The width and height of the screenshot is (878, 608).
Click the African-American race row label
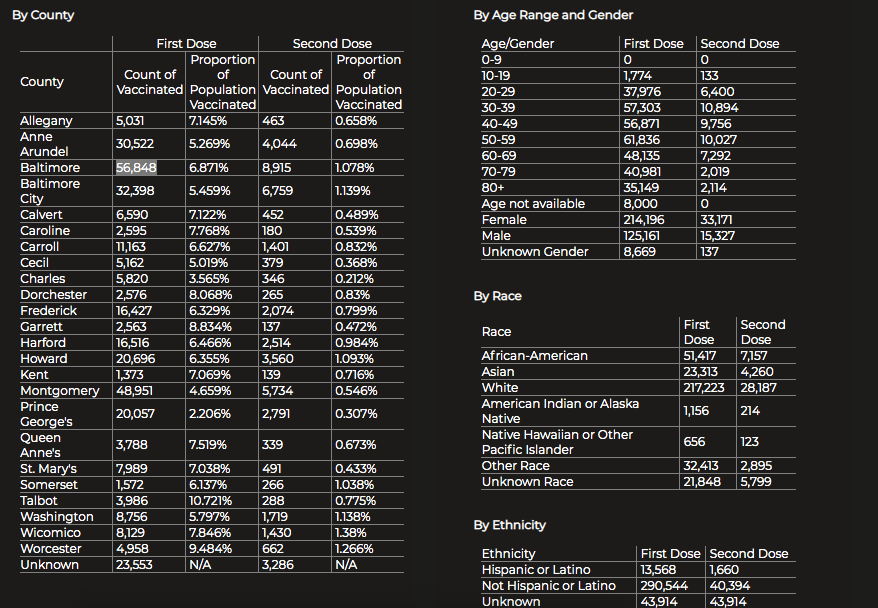pos(534,356)
